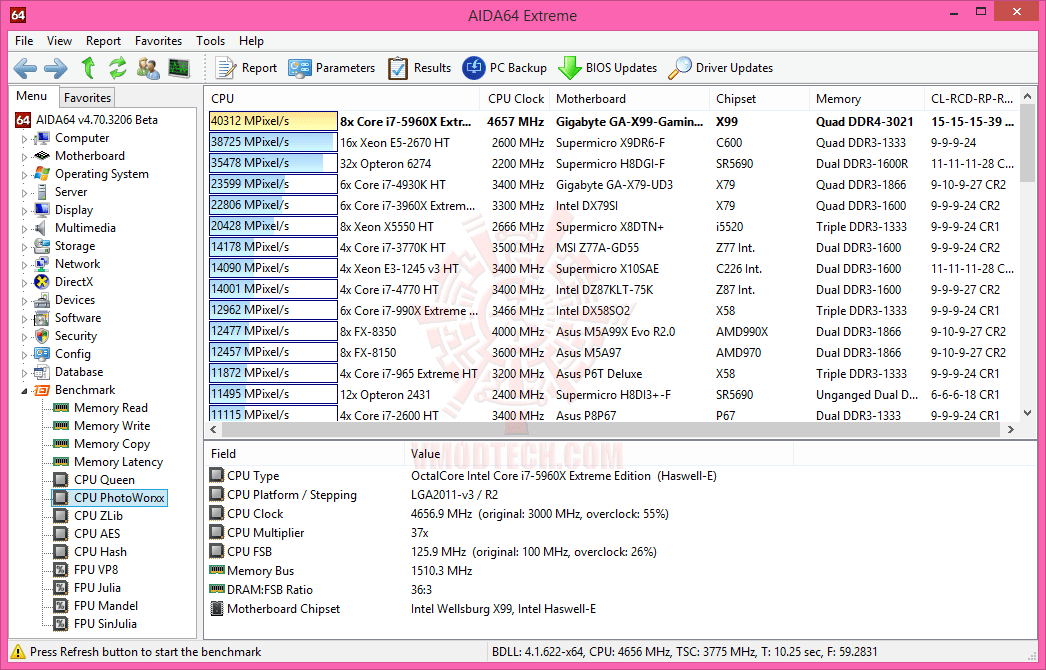
Task: Select FPU SinJulia benchmark
Action: pos(105,624)
